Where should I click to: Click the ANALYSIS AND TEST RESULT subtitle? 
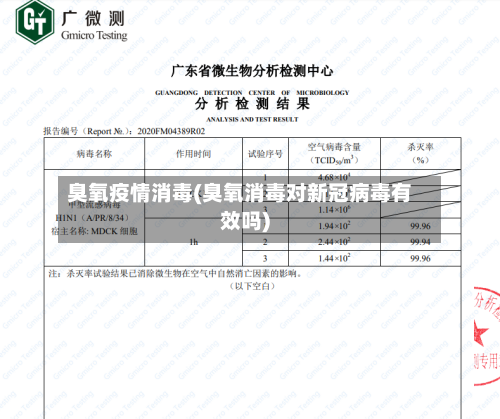(x=252, y=119)
